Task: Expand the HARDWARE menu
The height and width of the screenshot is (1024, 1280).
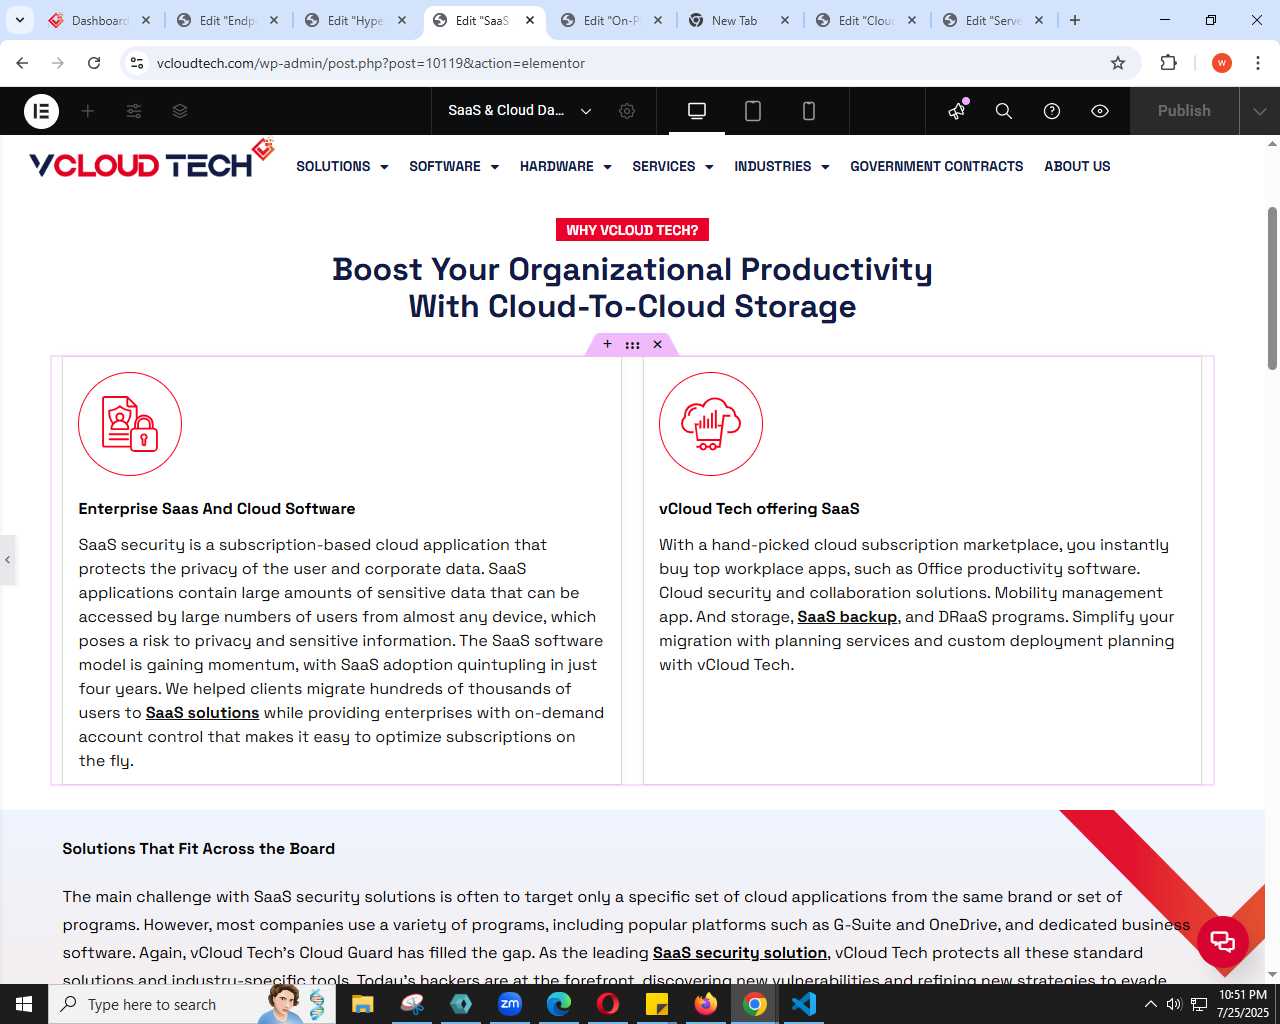Action: (x=566, y=166)
